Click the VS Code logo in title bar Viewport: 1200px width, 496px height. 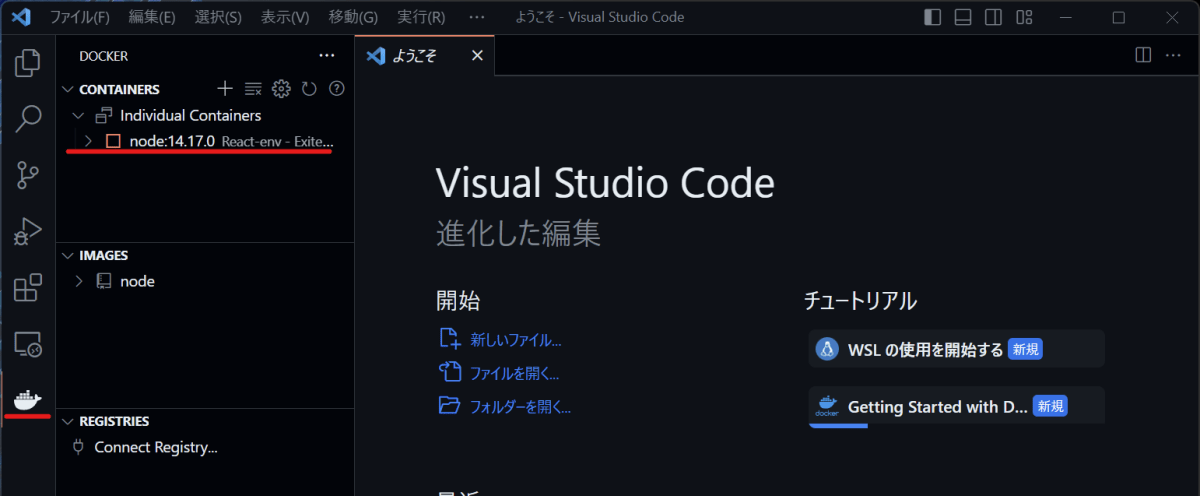(23, 17)
